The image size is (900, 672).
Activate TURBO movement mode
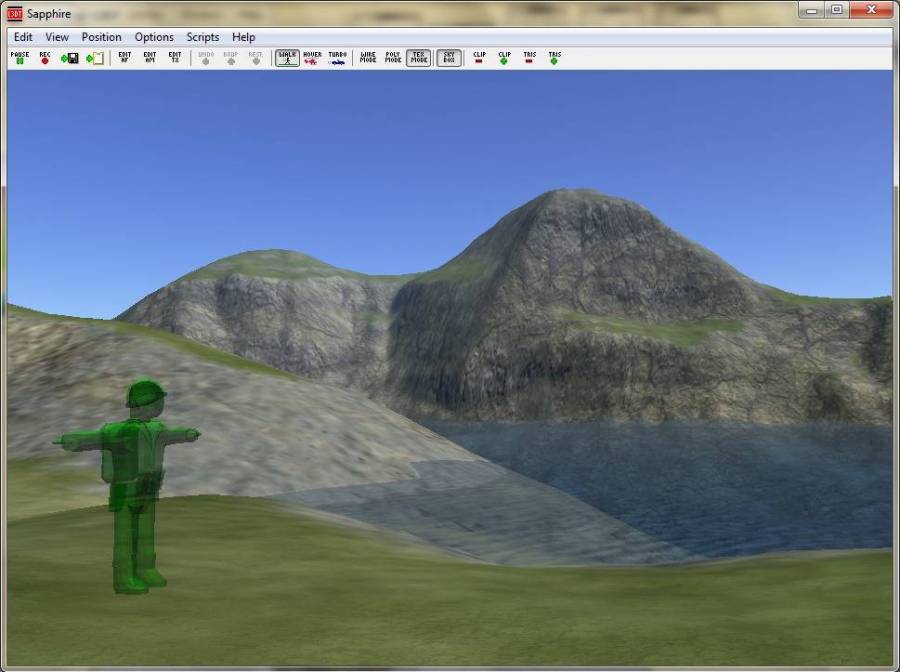(339, 57)
